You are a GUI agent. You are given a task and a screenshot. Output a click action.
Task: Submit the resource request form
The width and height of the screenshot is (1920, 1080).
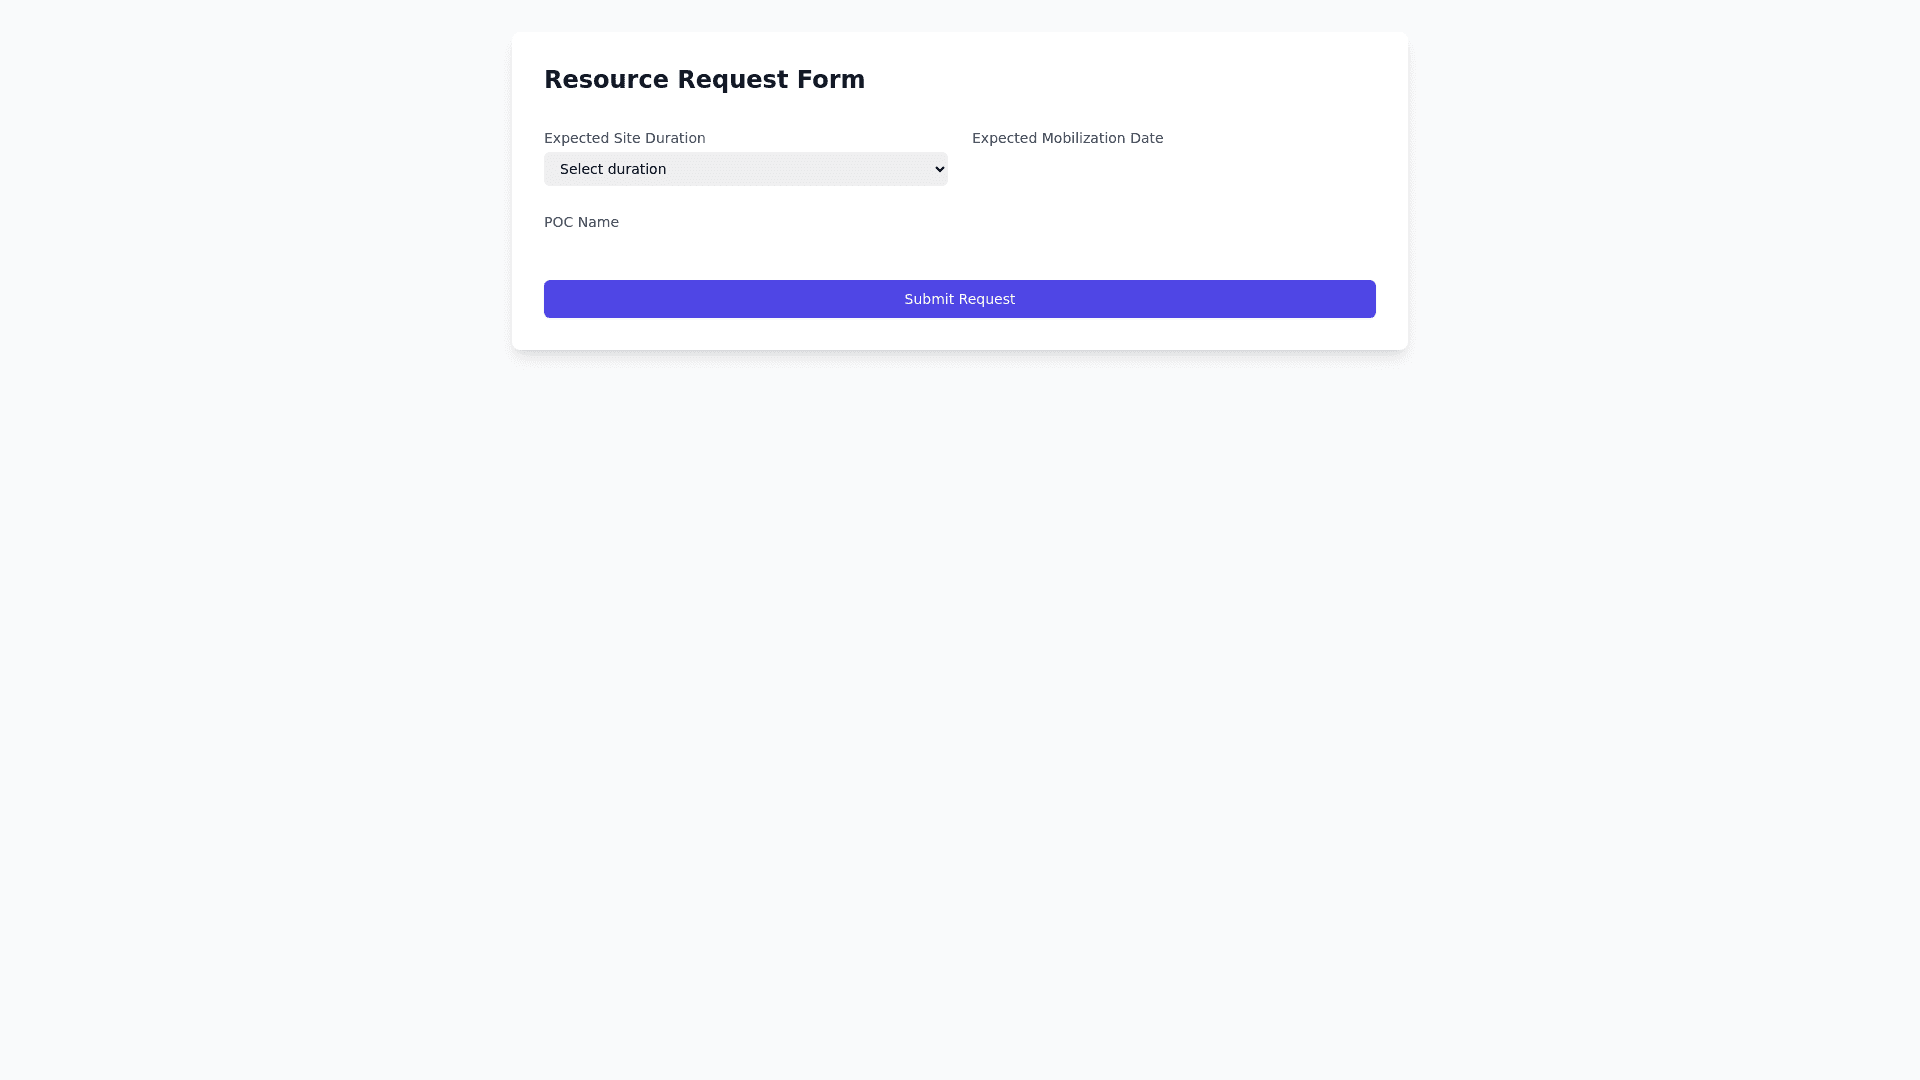pos(959,299)
